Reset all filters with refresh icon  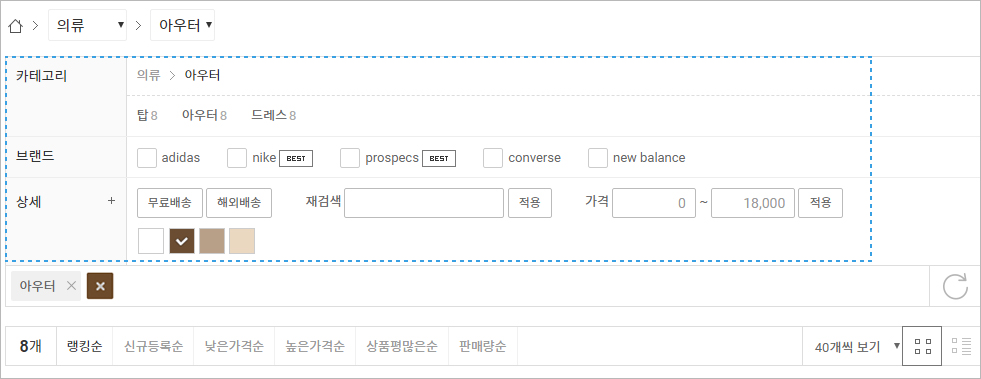(x=955, y=286)
